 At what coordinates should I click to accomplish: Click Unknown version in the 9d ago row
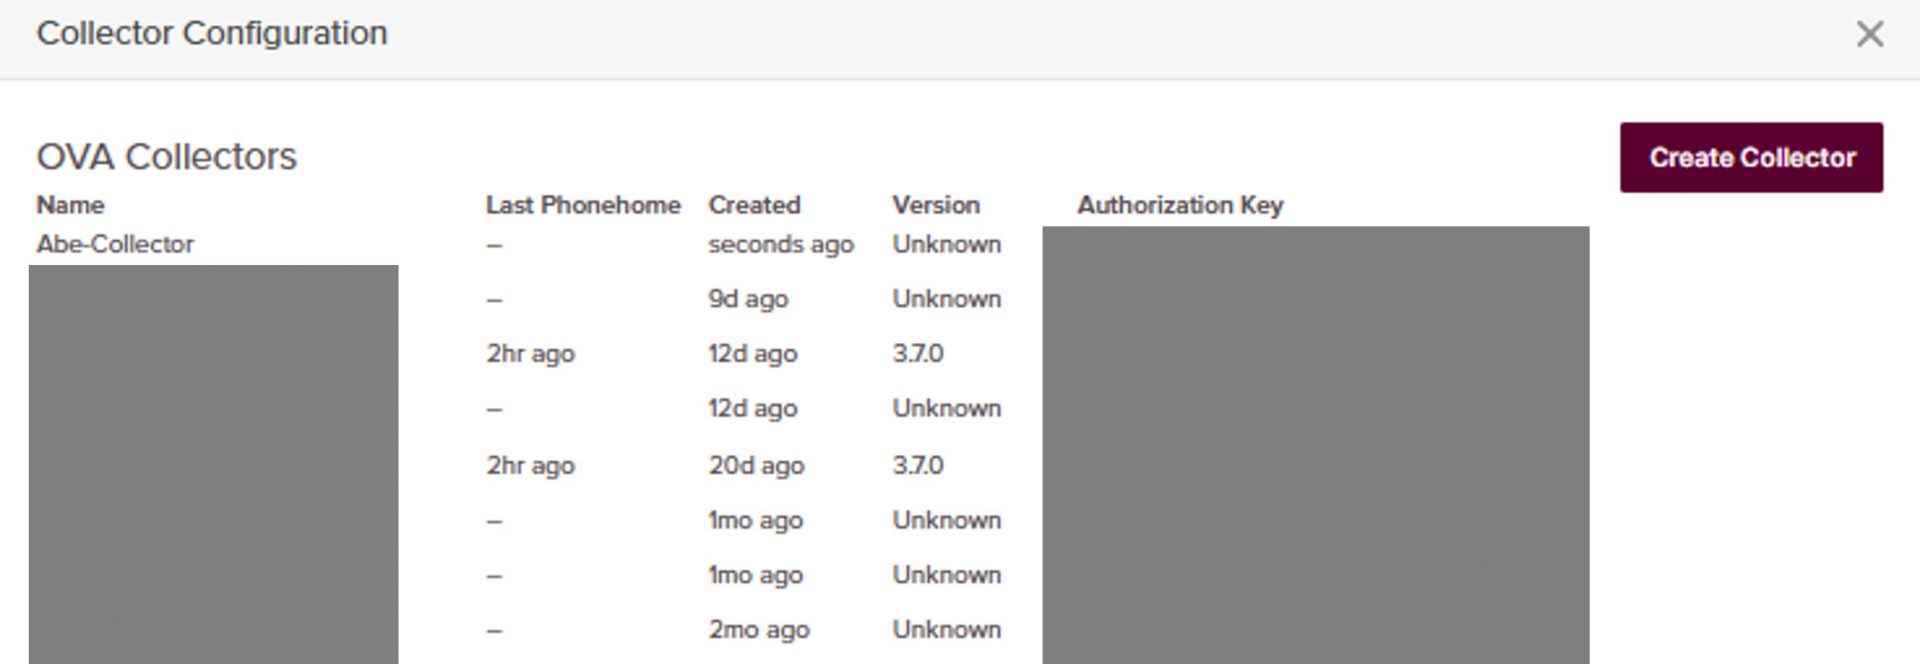(x=946, y=299)
